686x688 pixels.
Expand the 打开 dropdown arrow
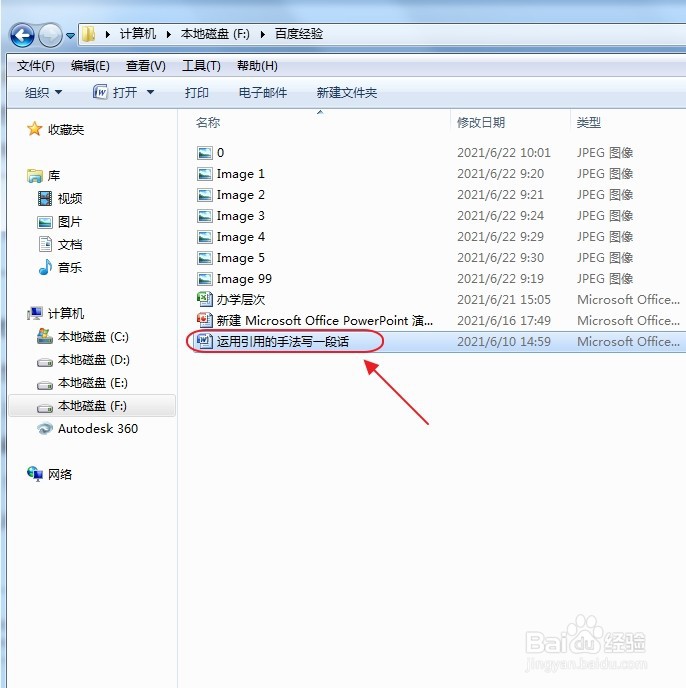[x=151, y=92]
